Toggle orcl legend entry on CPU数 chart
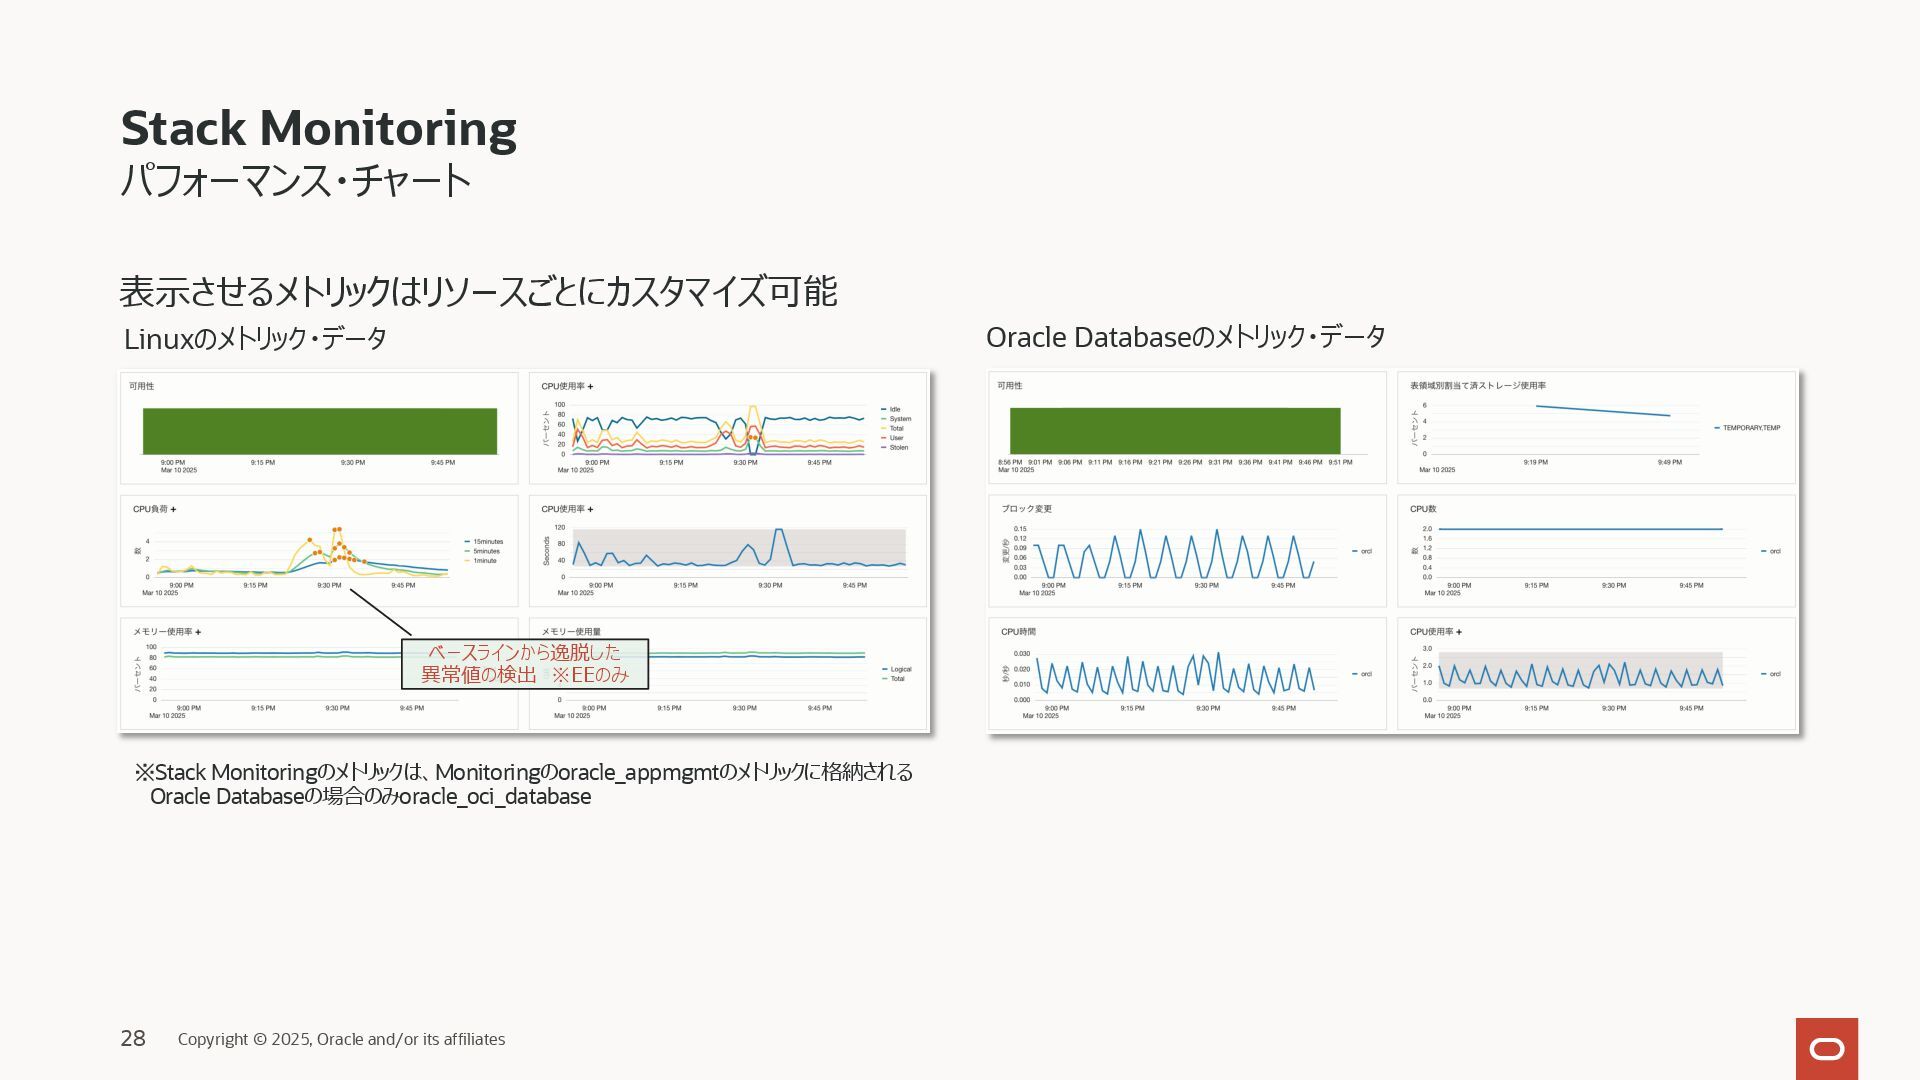 [1771, 551]
